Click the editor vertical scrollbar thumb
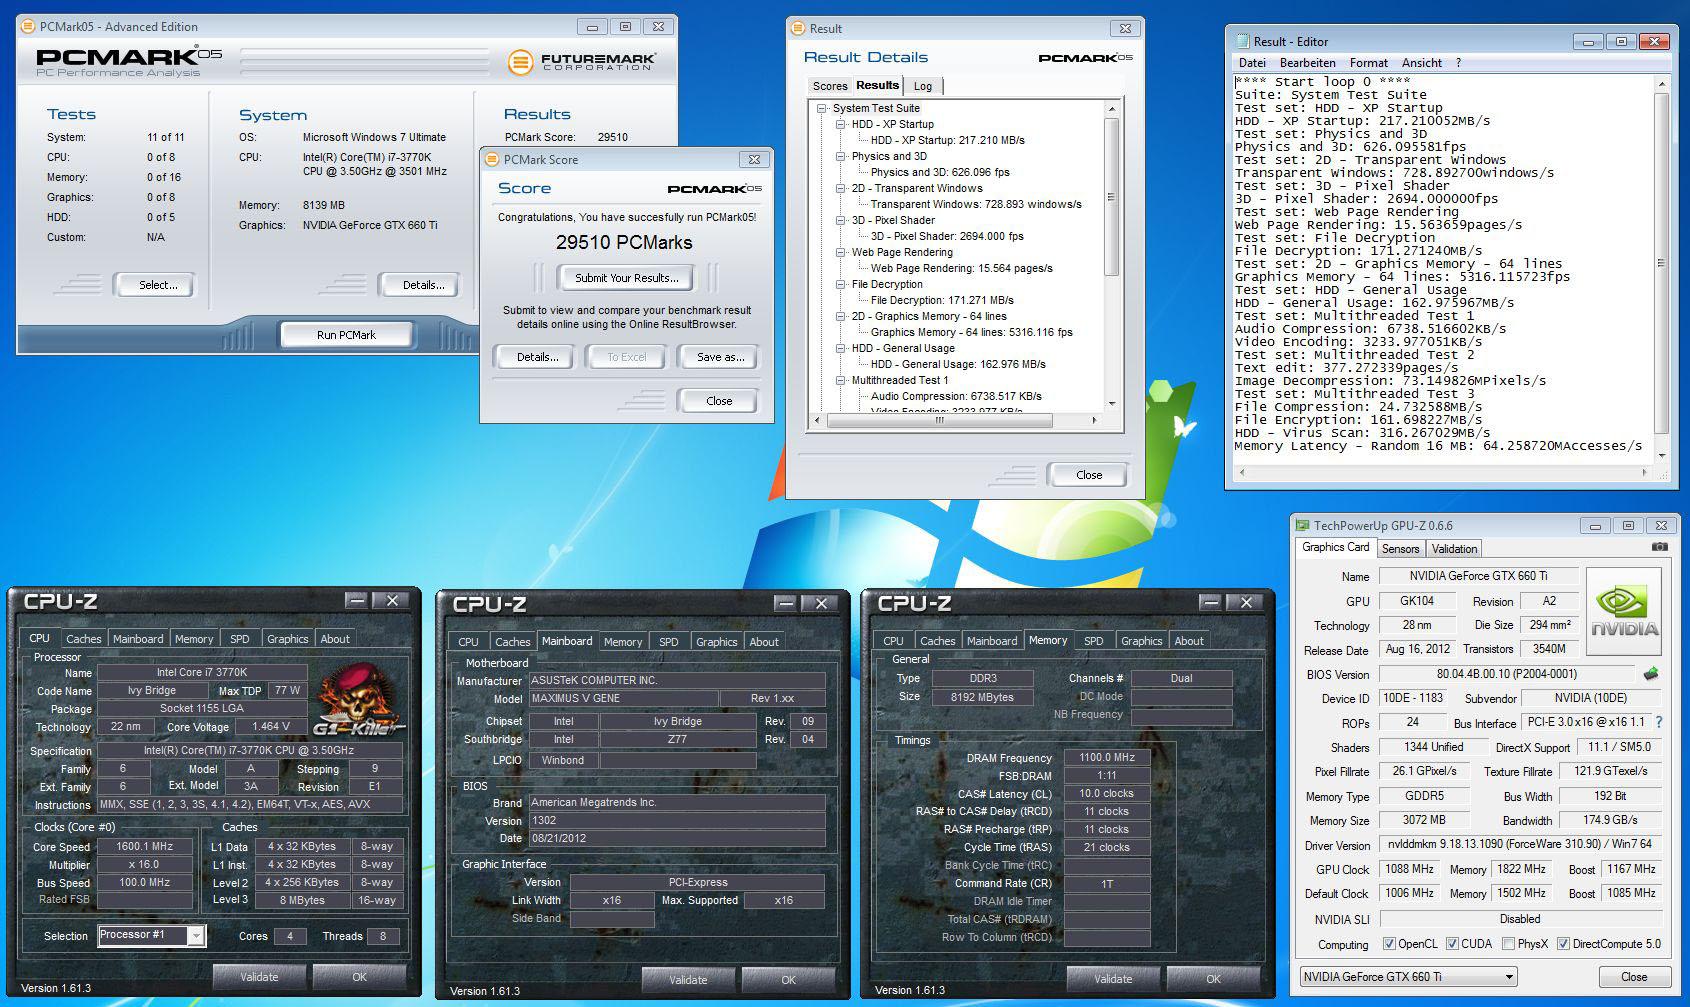Screen dimensions: 1690x1007 1662,264
